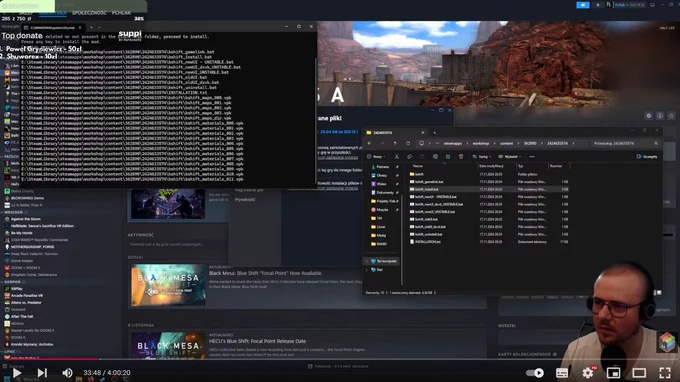The width and height of the screenshot is (680, 382).
Task: Skip to the next video
Action: click(42, 372)
